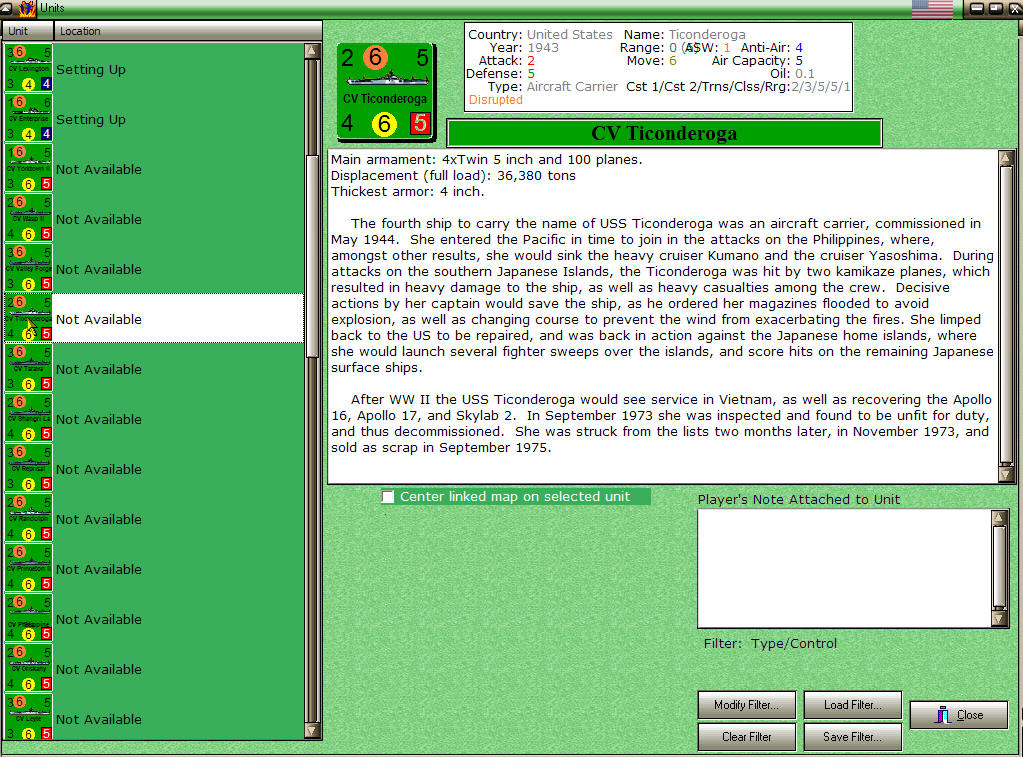Click the Setting Up location for CV Lexington
This screenshot has height=757, width=1023.
91,69
